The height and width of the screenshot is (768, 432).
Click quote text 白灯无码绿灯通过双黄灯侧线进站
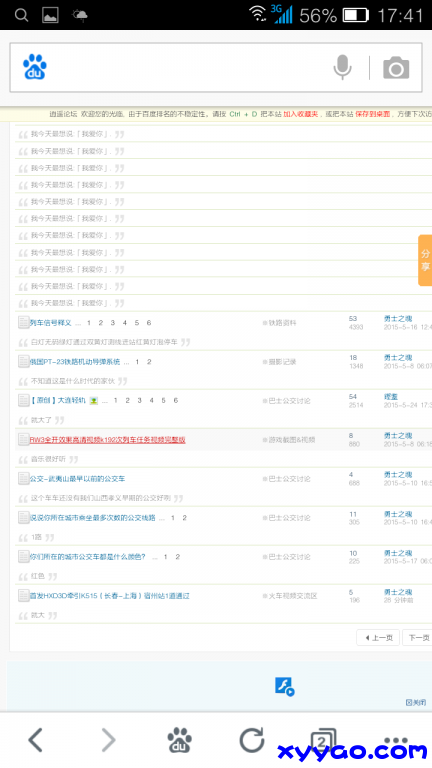[x=104, y=342]
